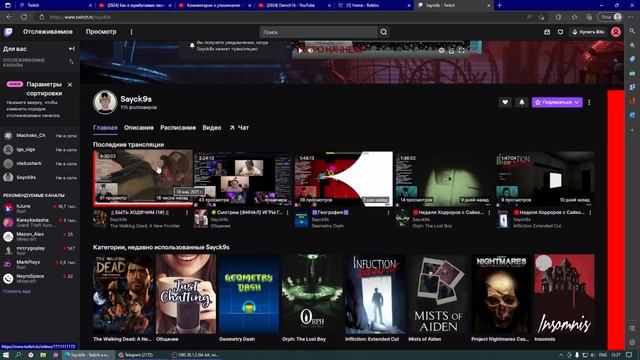Switch to the 'Расписание' tab

(x=178, y=128)
